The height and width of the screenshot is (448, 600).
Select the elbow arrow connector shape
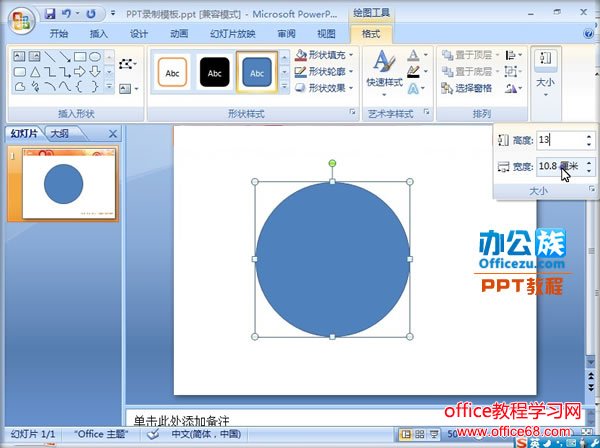click(65, 72)
